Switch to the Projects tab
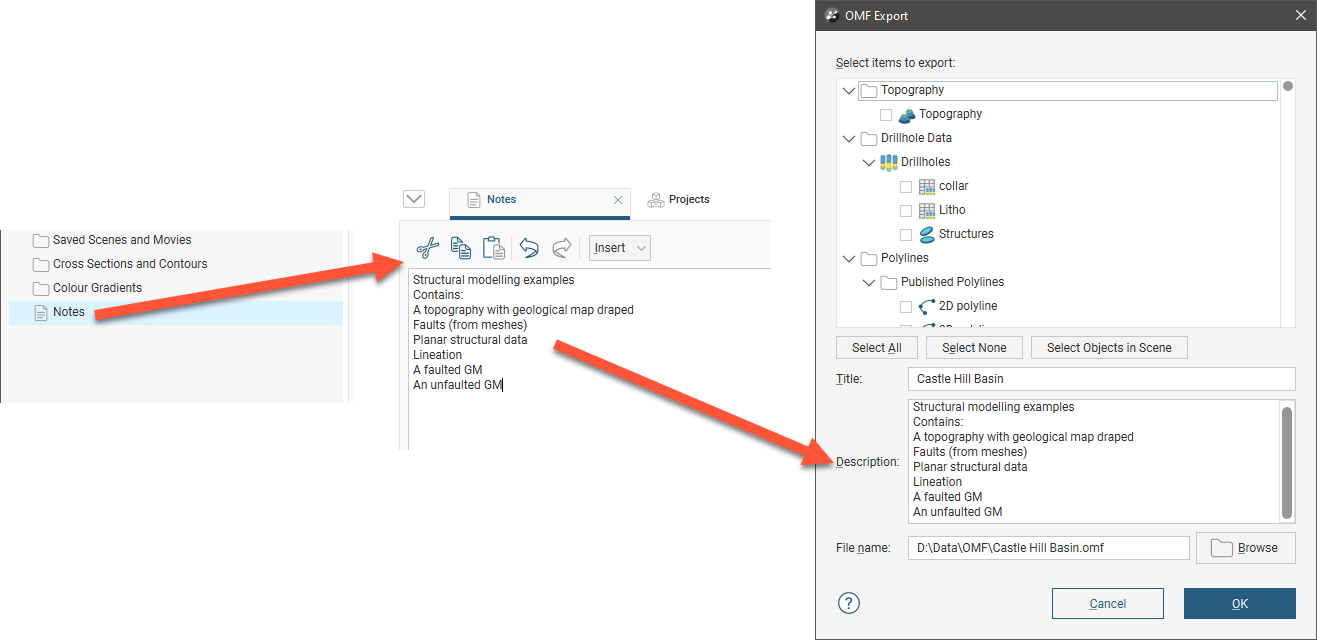Viewport: 1317px width, 640px height. coord(678,200)
